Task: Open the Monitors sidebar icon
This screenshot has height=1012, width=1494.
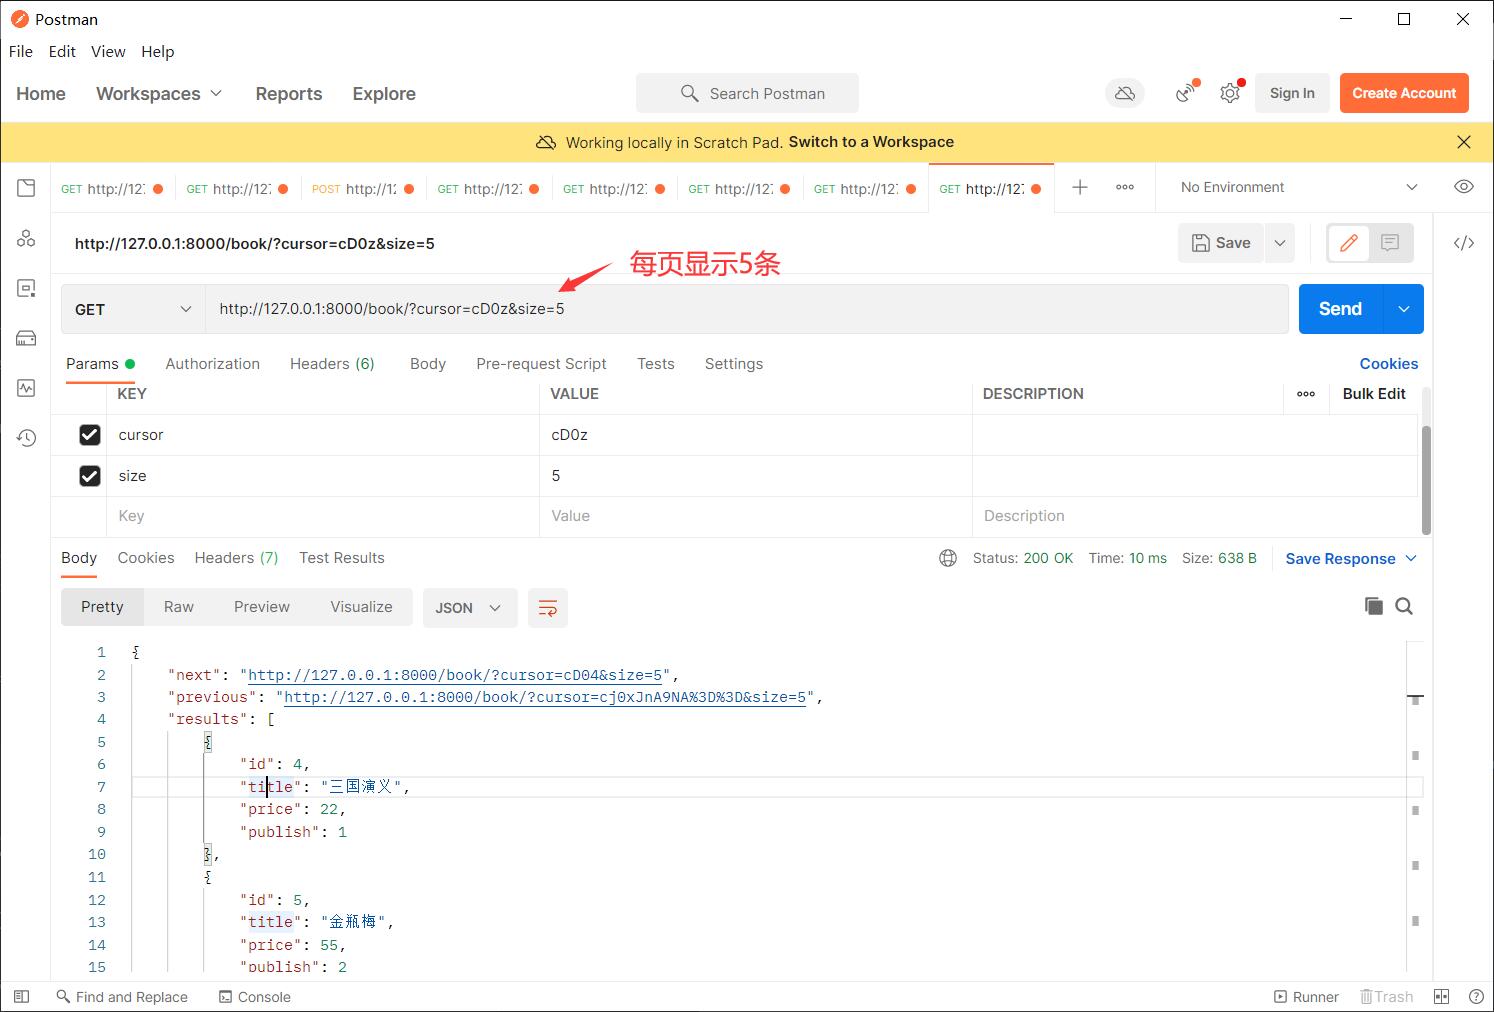Action: click(26, 388)
